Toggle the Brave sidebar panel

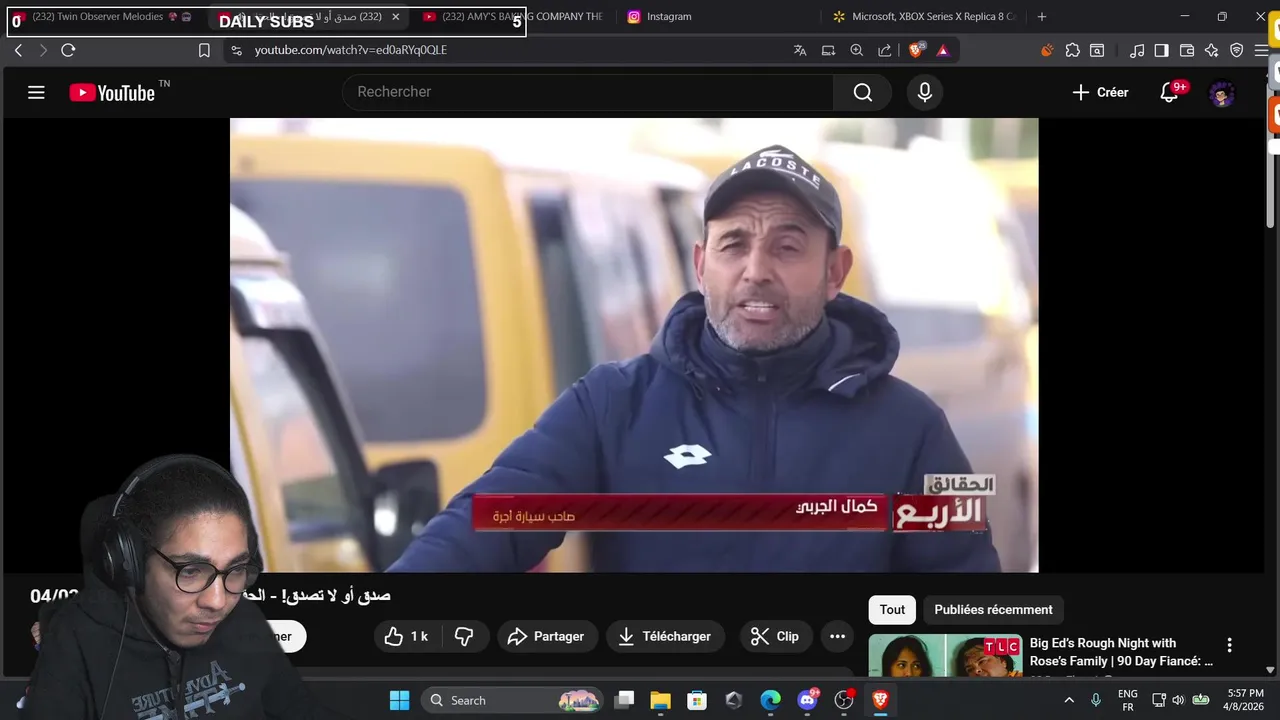pos(1161,50)
